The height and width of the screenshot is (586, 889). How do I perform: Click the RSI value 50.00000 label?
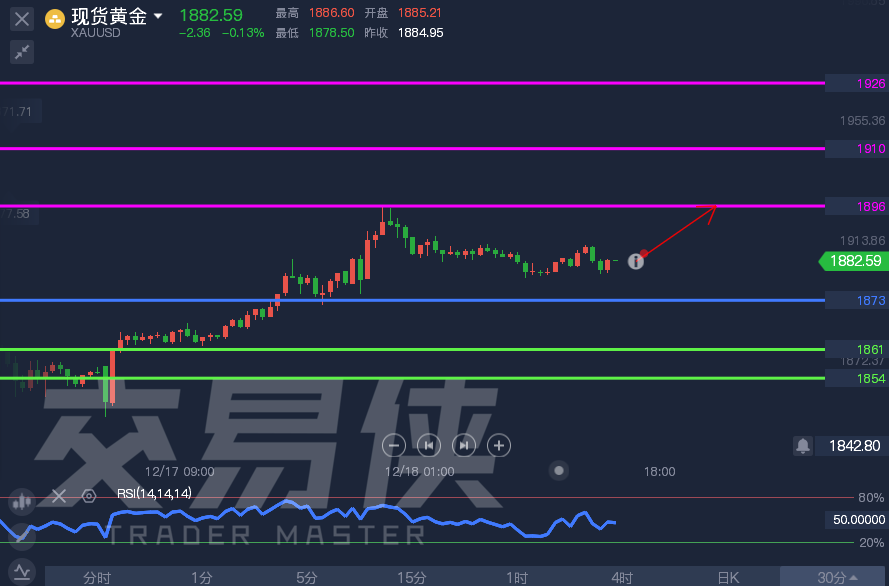[858, 520]
